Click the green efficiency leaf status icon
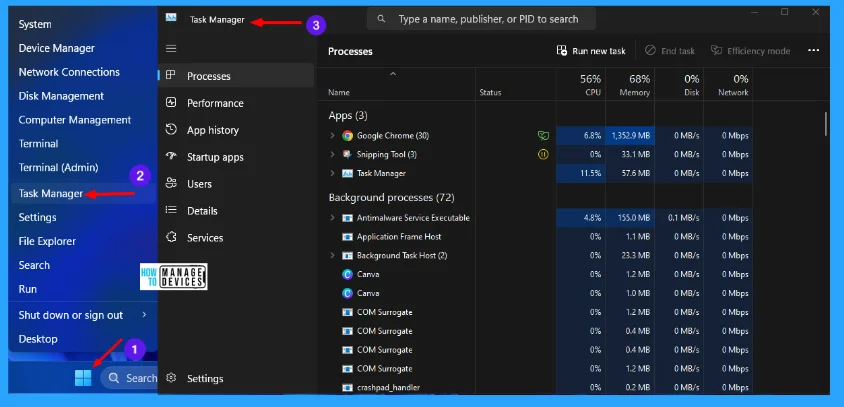844x407 pixels. (x=543, y=136)
